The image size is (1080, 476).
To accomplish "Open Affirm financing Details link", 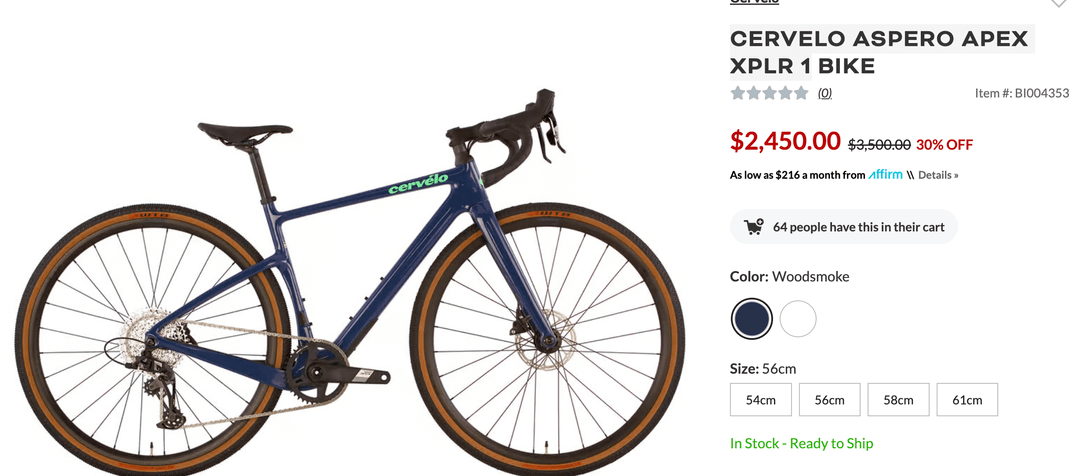I will click(x=938, y=175).
